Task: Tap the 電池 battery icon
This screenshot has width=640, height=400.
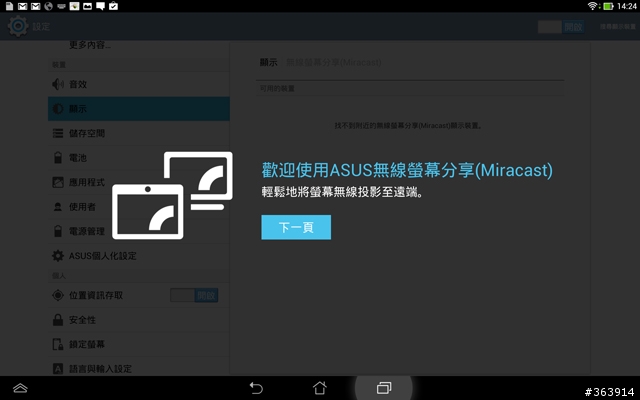Action: click(x=58, y=158)
